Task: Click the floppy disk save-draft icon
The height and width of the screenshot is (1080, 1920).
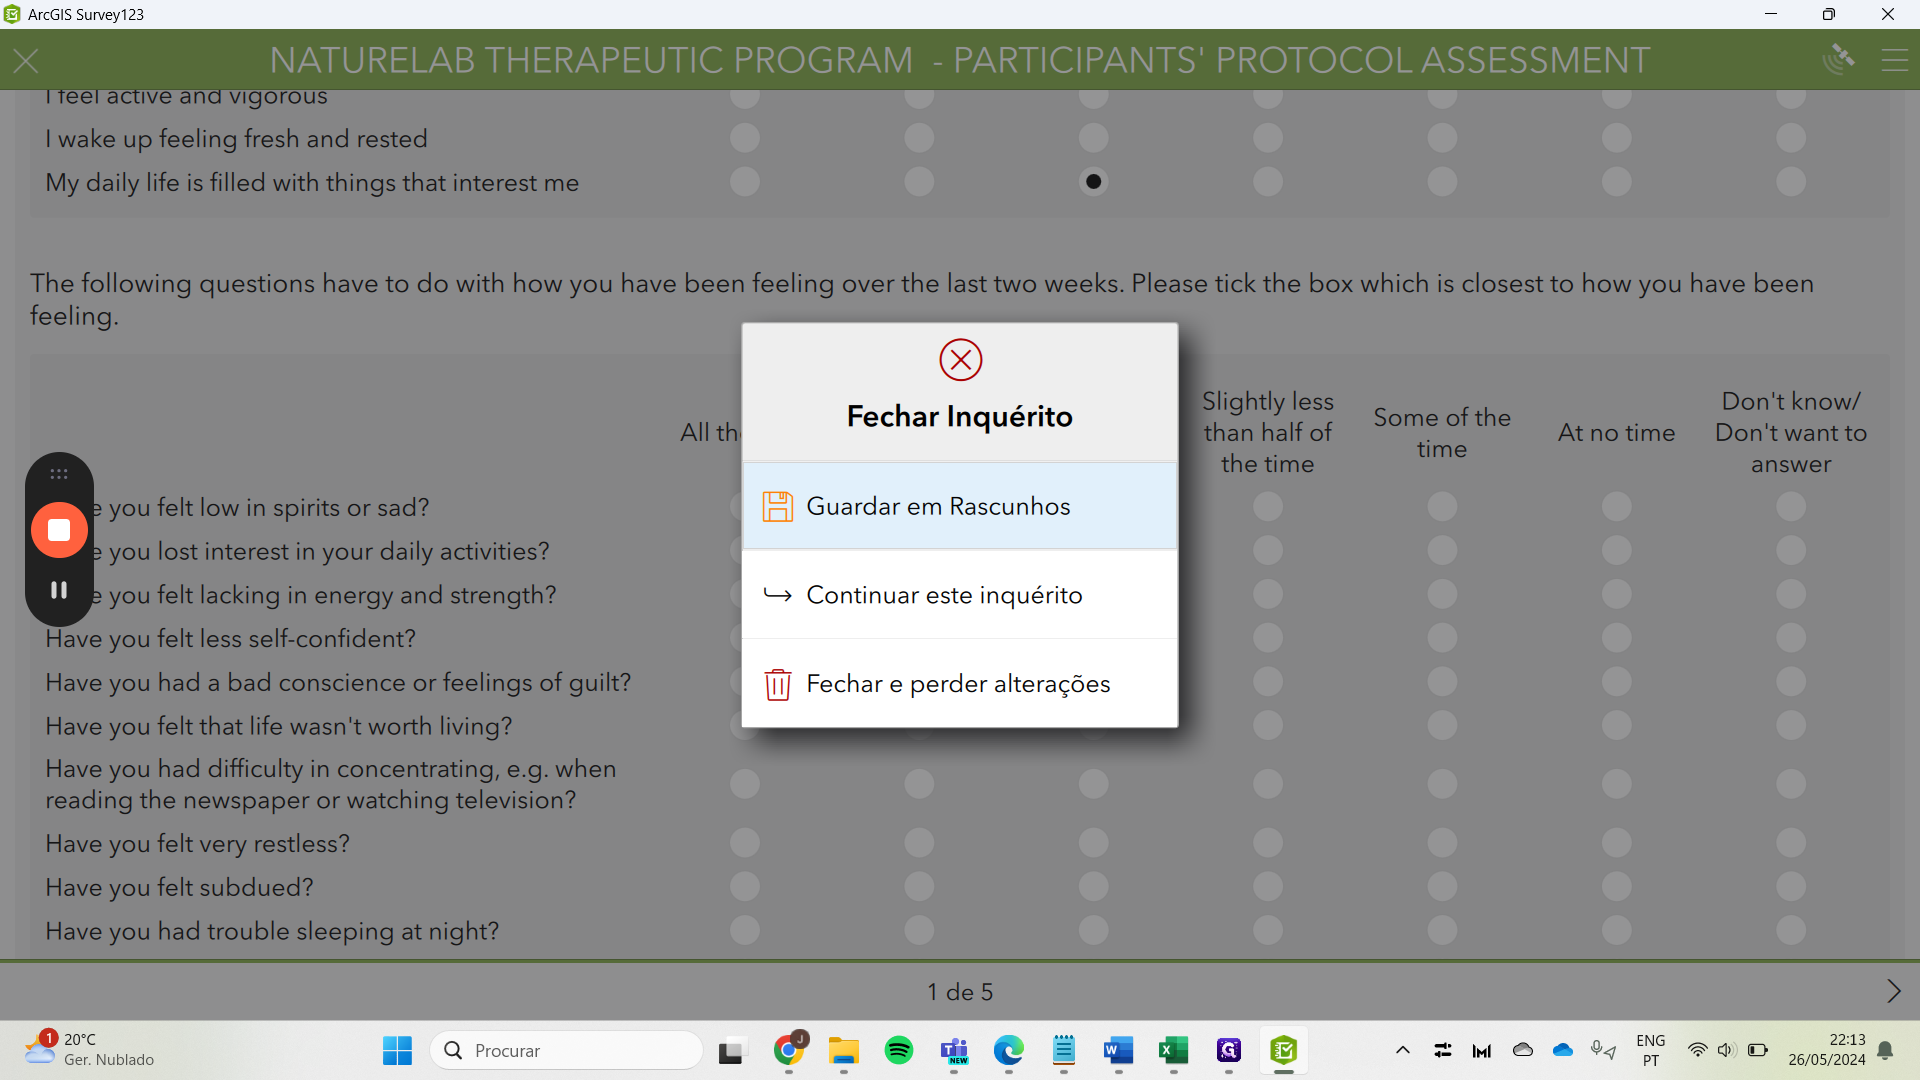Action: [x=777, y=507]
